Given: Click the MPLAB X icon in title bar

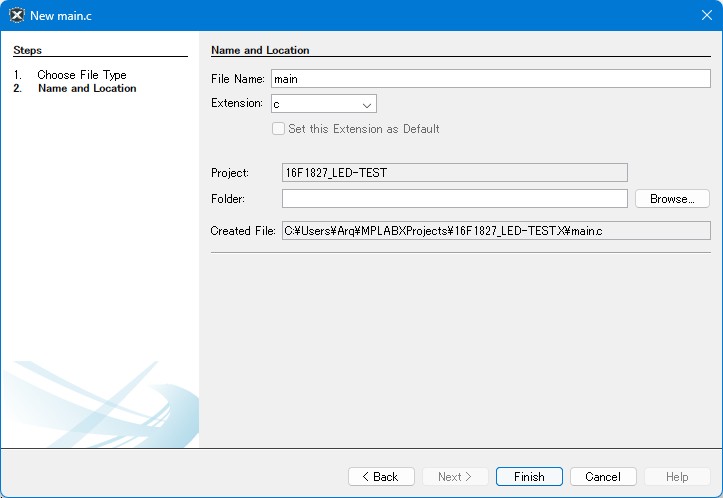Looking at the screenshot, I should [x=15, y=15].
